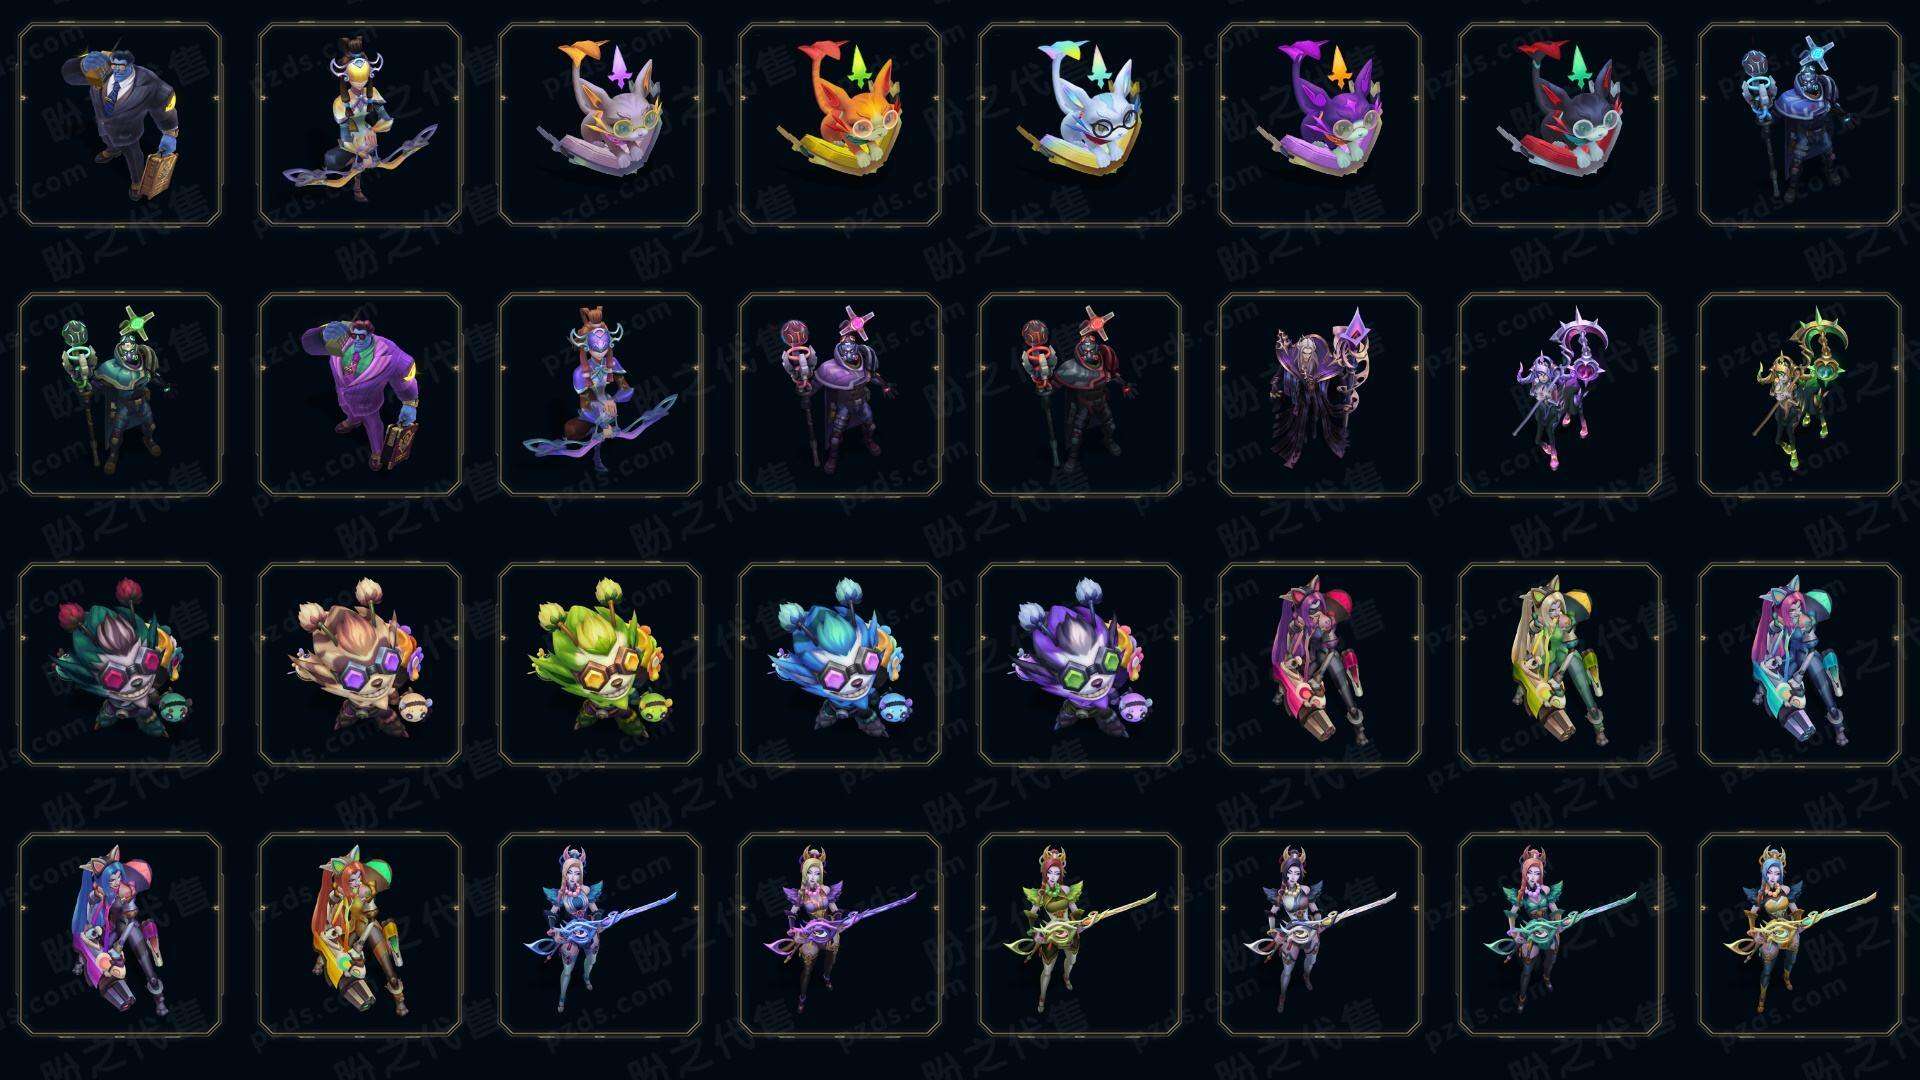The height and width of the screenshot is (1080, 1920).
Task: Choose the orange haired gunner with green balloon
Action: [360, 935]
